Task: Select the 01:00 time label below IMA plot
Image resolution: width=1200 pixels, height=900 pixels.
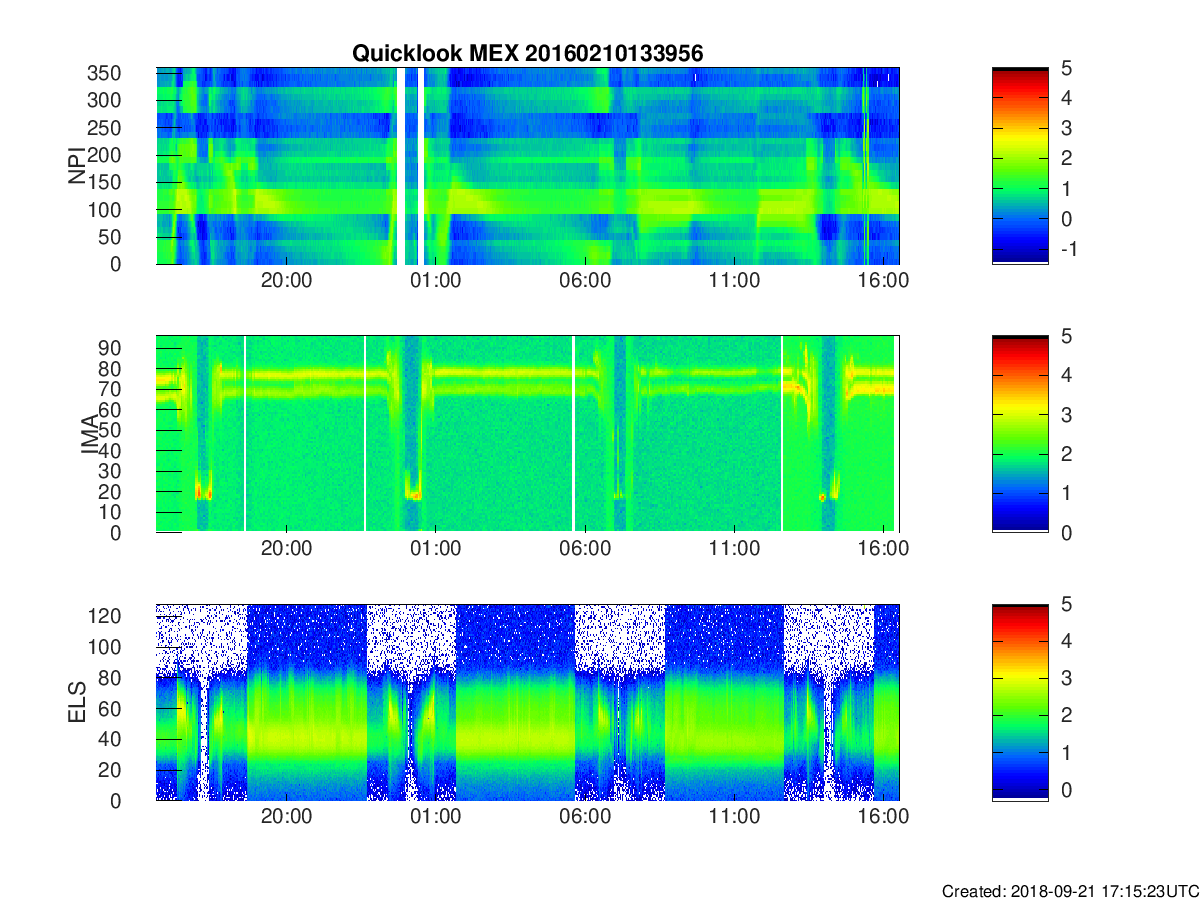Action: [436, 551]
